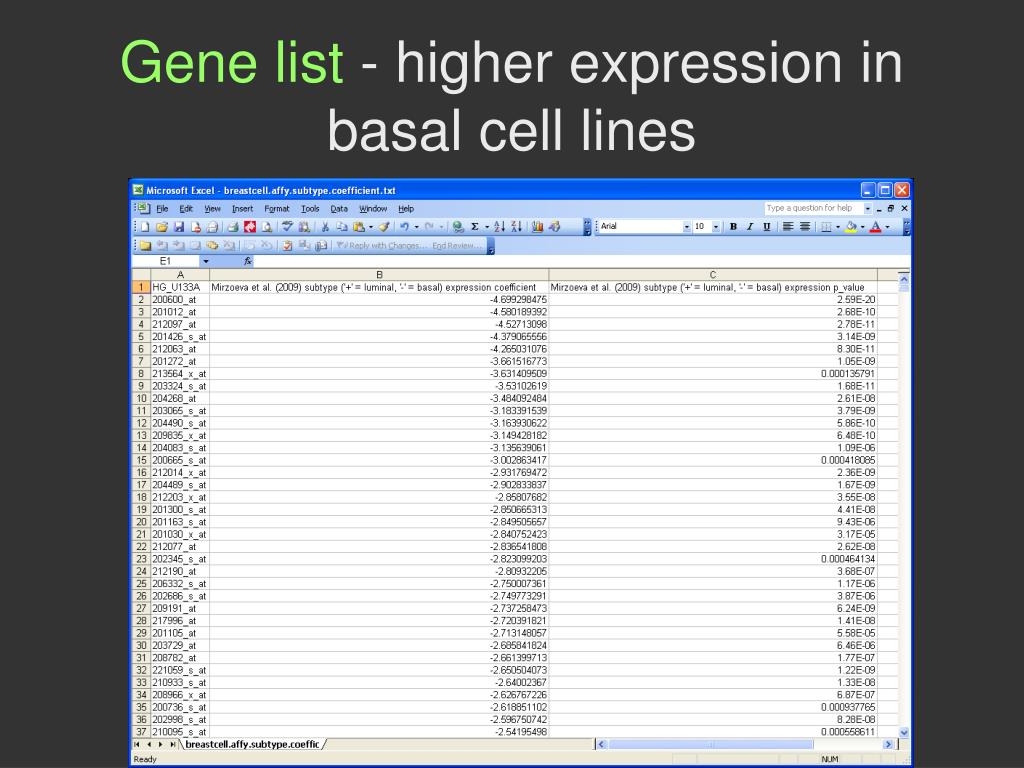This screenshot has height=768, width=1024.
Task: Open the Borders dropdown arrow
Action: click(837, 227)
